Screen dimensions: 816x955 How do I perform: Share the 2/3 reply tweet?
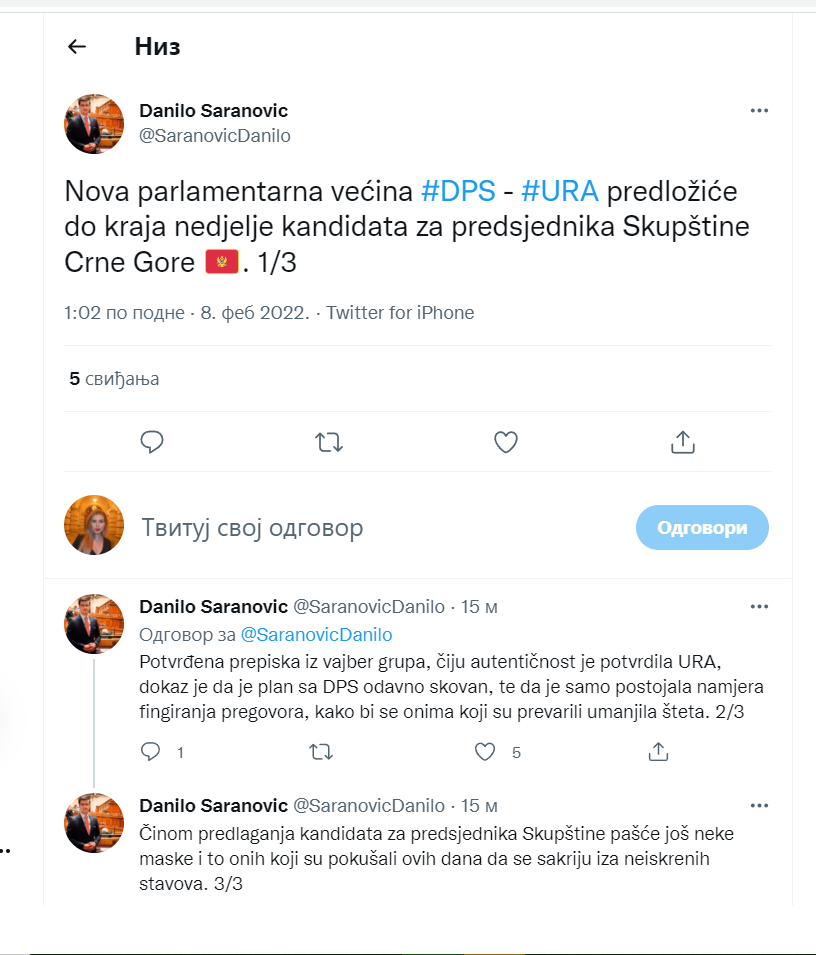click(x=658, y=752)
